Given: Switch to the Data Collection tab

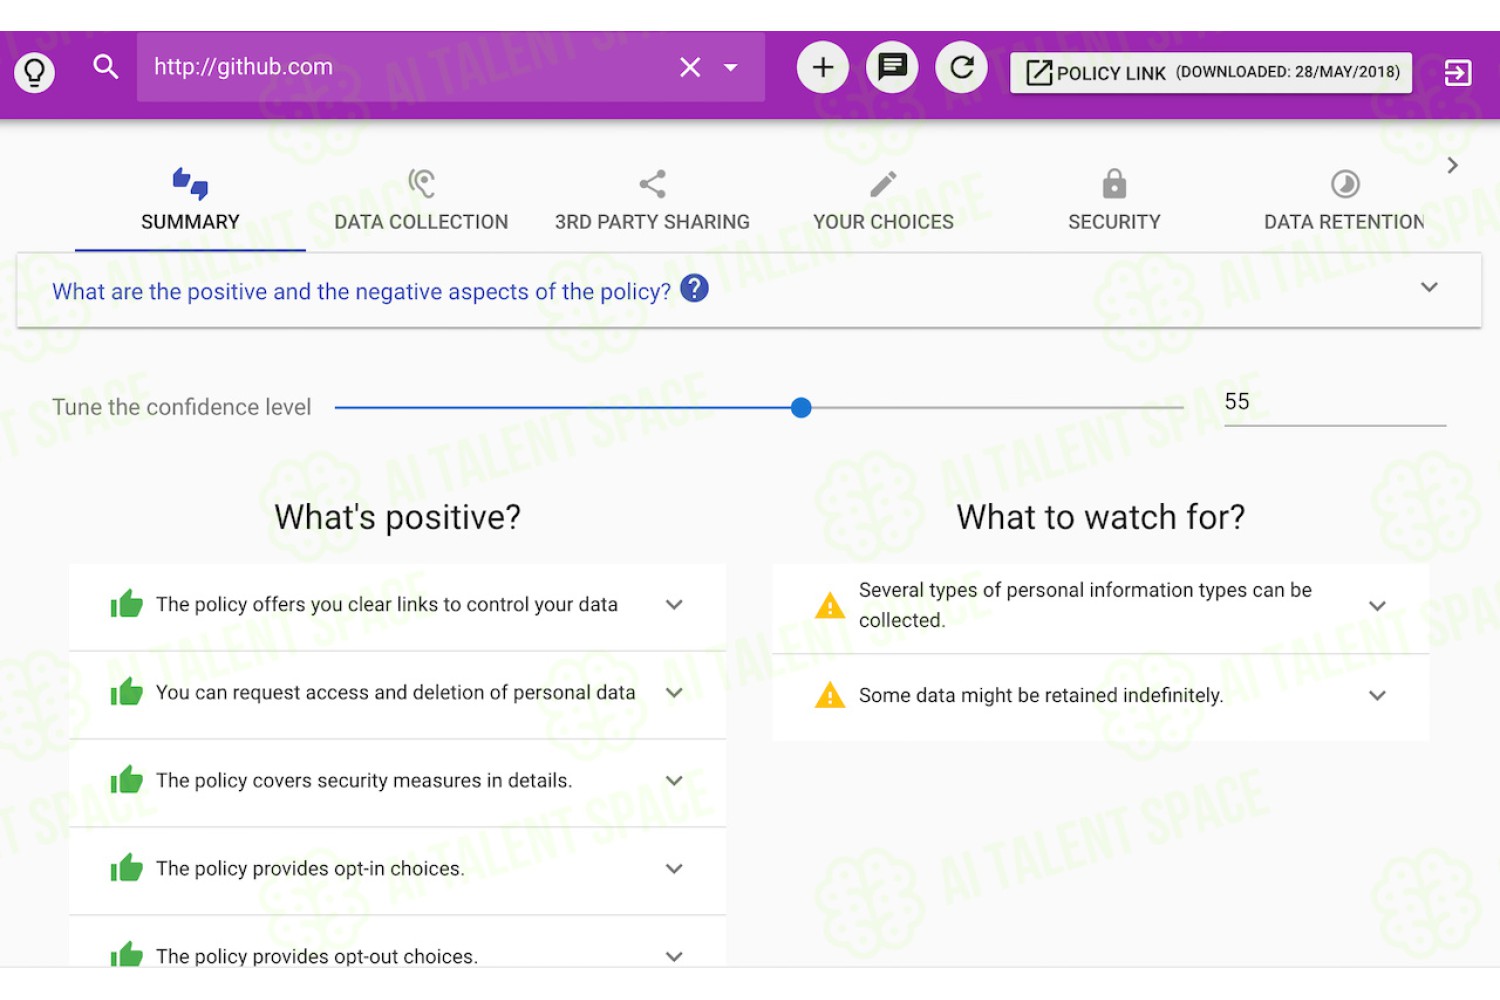Looking at the screenshot, I should click(421, 201).
